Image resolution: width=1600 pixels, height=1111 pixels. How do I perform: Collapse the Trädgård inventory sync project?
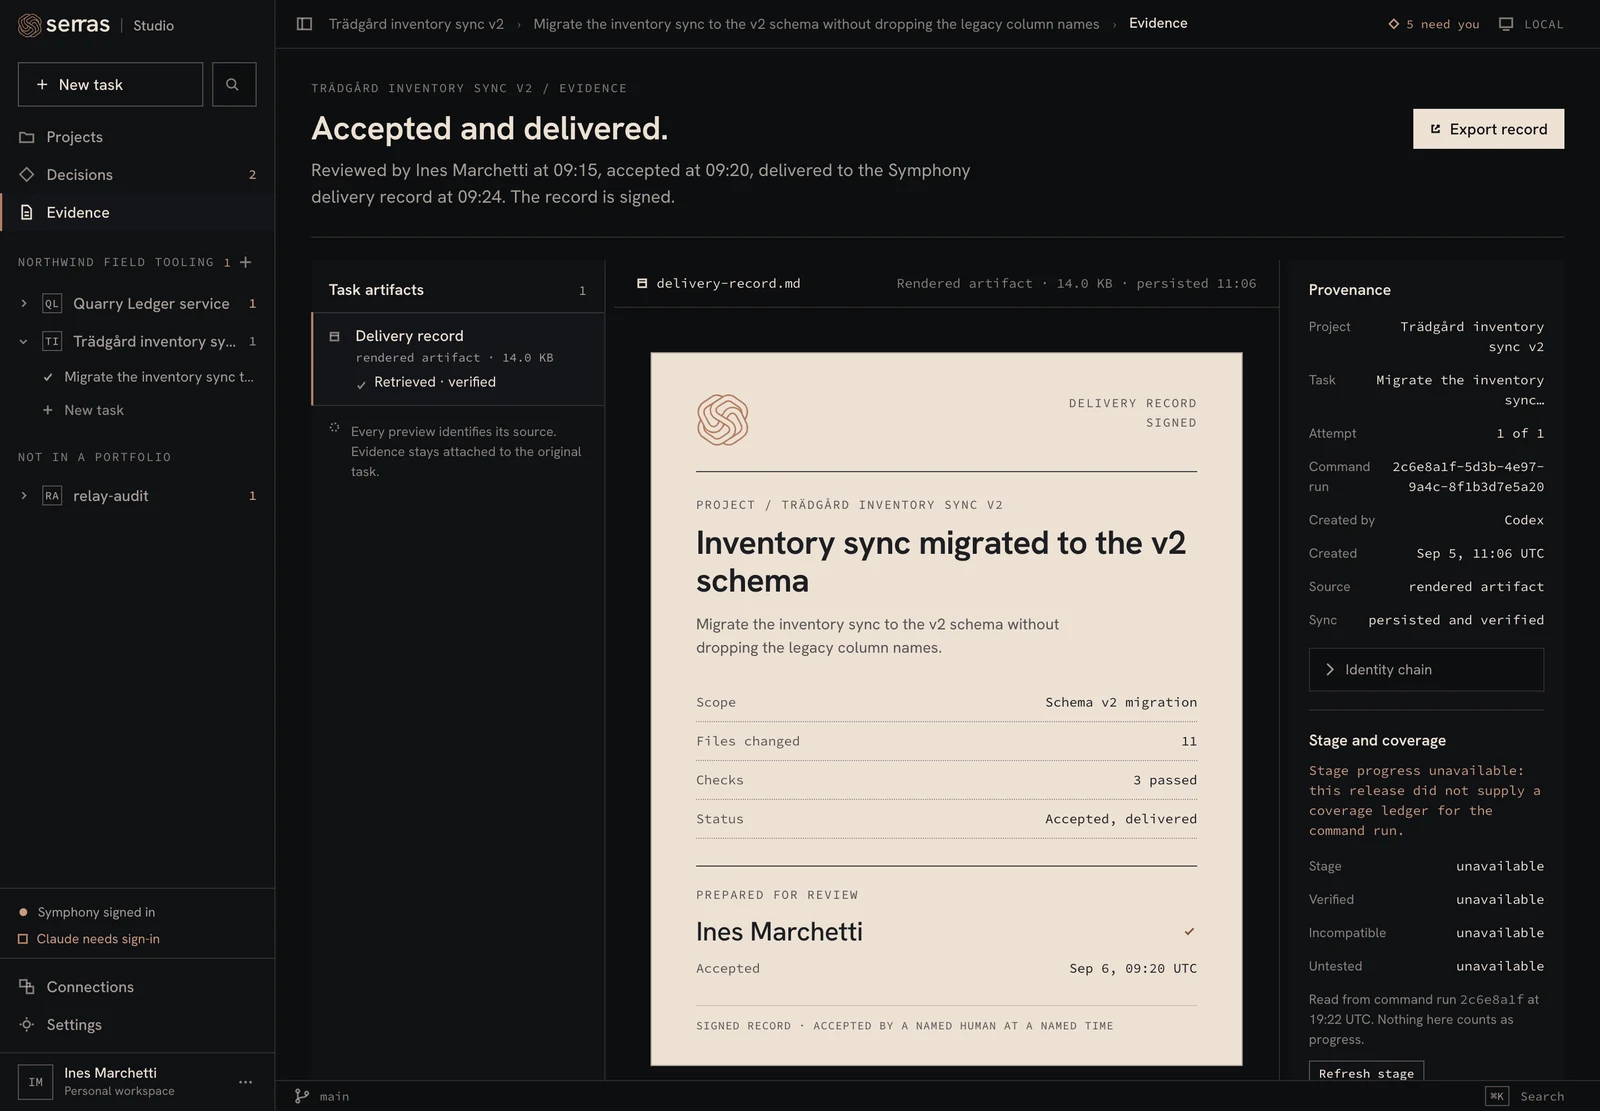point(24,342)
